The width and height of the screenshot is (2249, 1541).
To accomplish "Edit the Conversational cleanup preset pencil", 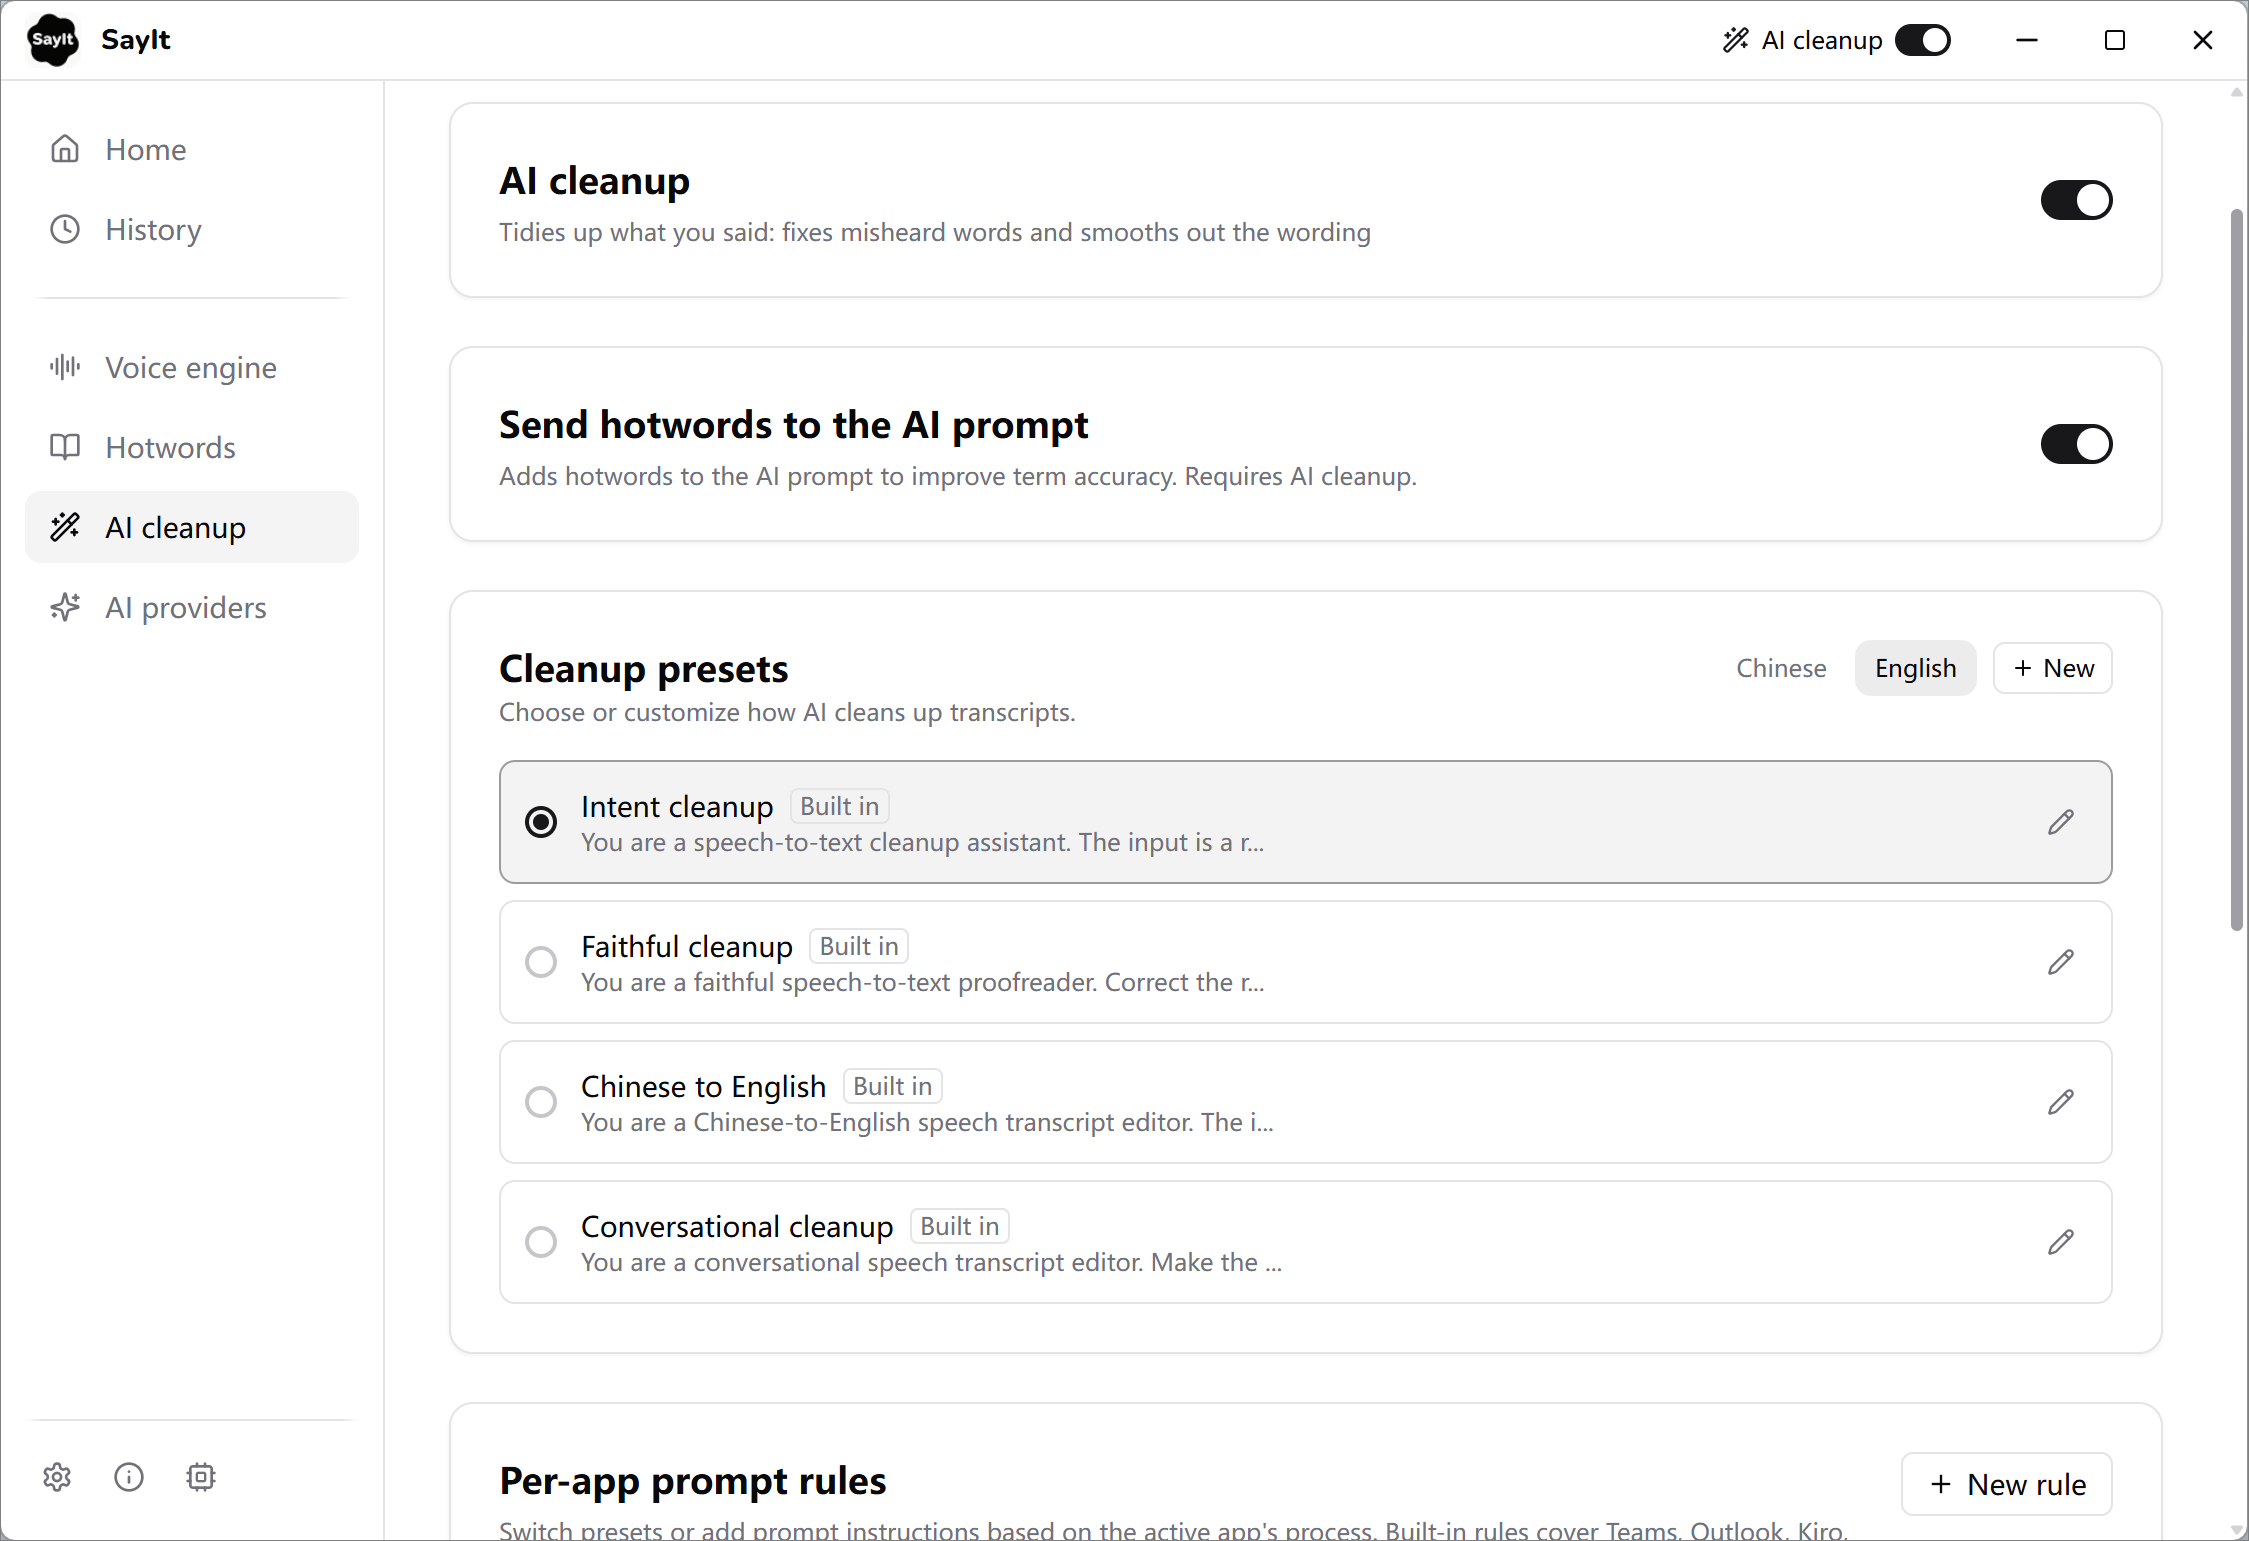I will (2061, 1242).
